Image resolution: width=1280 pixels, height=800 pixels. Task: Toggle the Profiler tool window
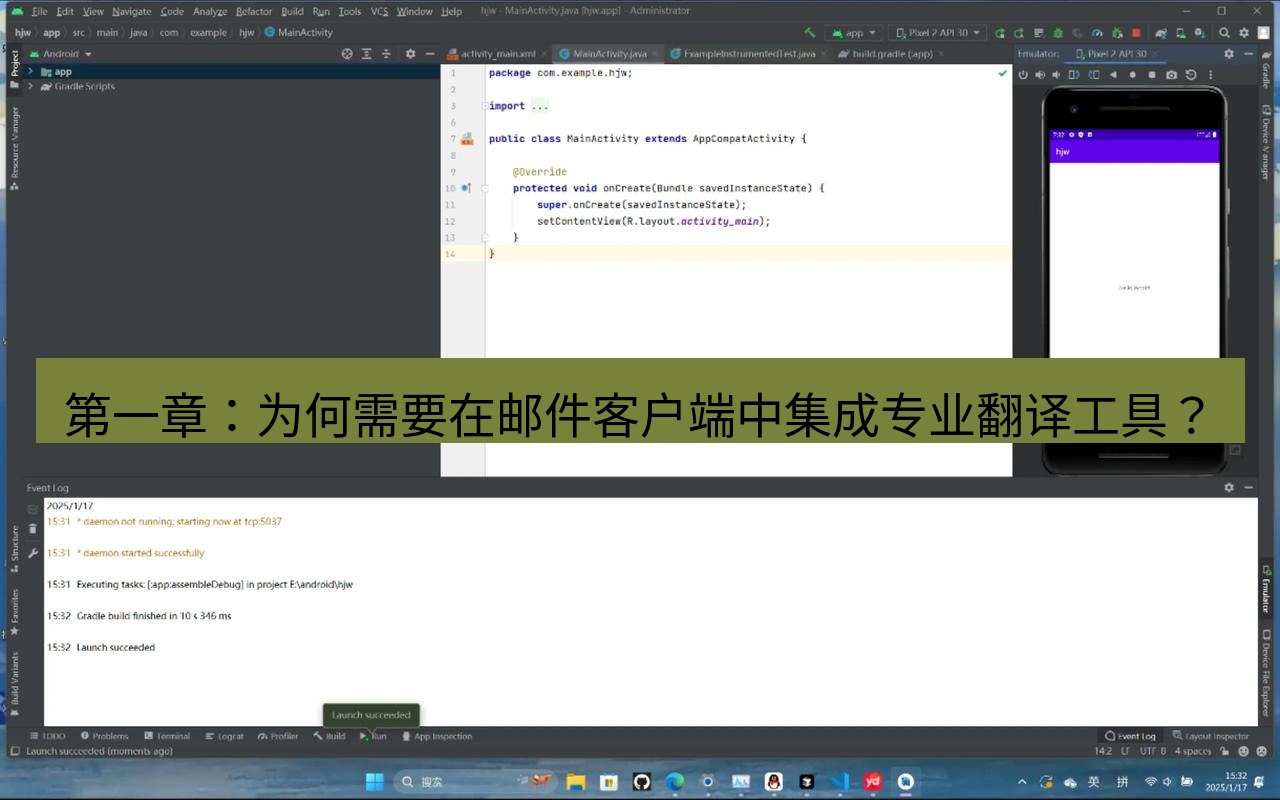point(278,736)
